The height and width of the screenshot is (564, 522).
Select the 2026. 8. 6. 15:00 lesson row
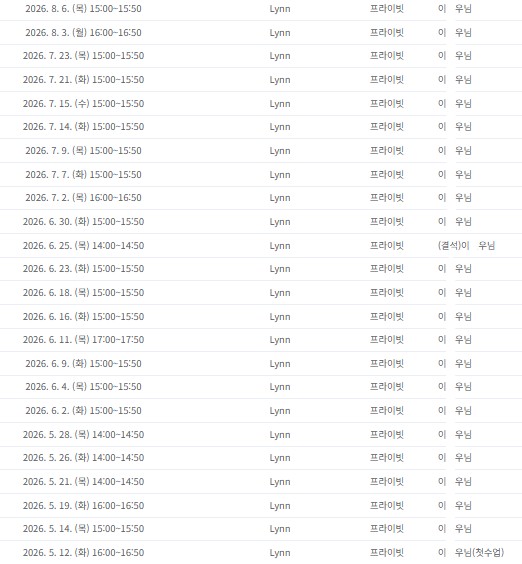point(261,9)
